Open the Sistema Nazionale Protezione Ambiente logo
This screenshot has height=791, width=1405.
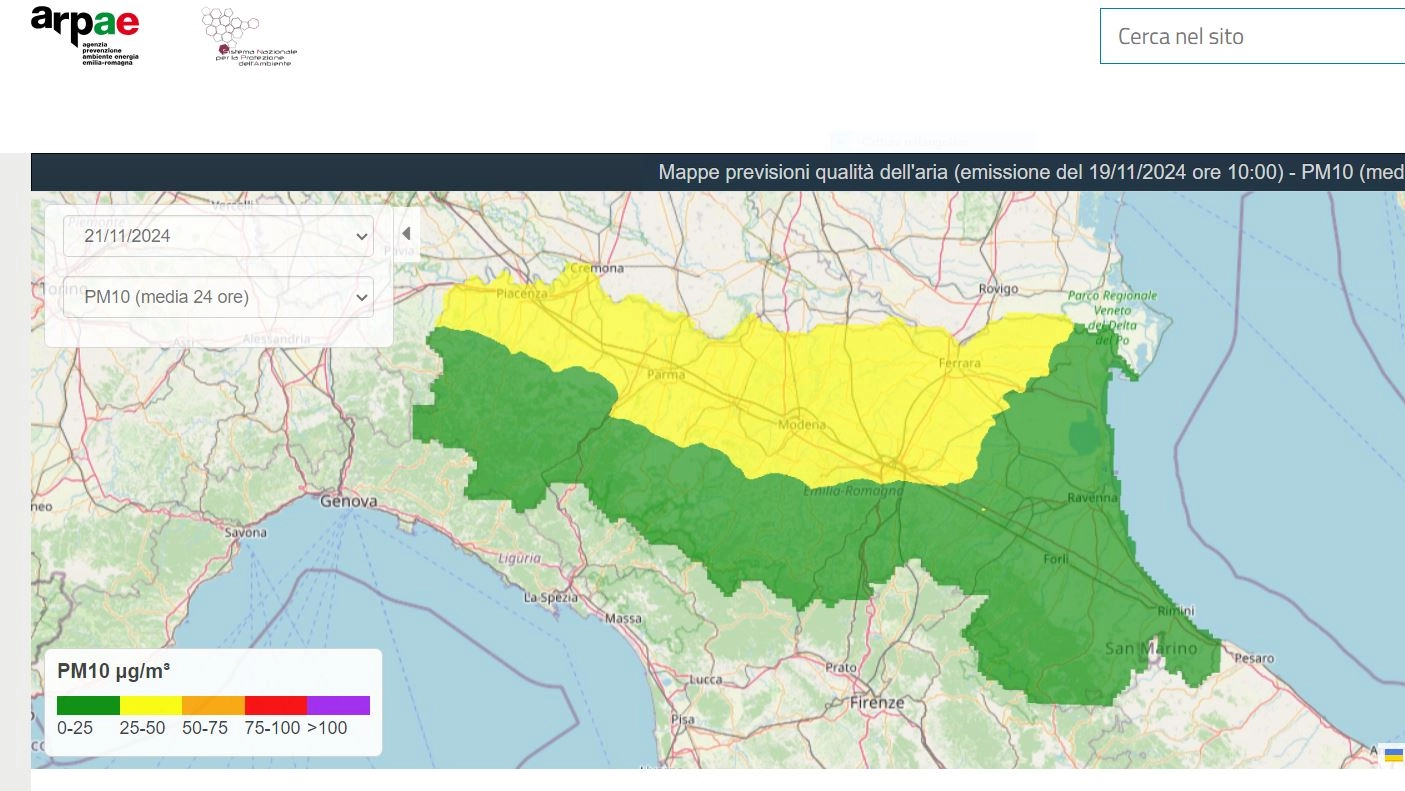[x=248, y=36]
